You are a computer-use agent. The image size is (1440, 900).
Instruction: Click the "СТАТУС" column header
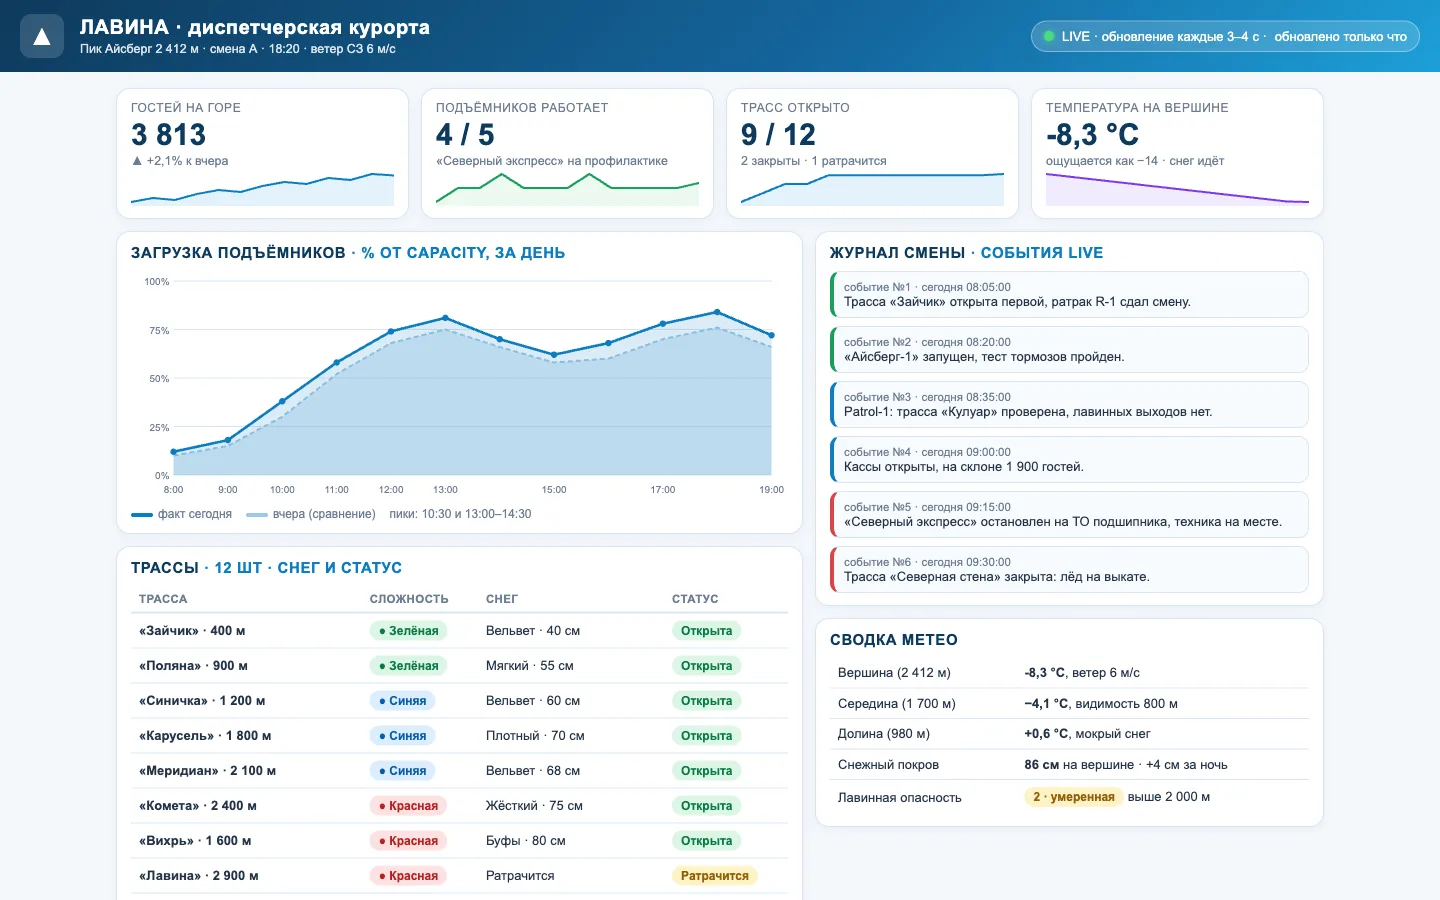[695, 599]
